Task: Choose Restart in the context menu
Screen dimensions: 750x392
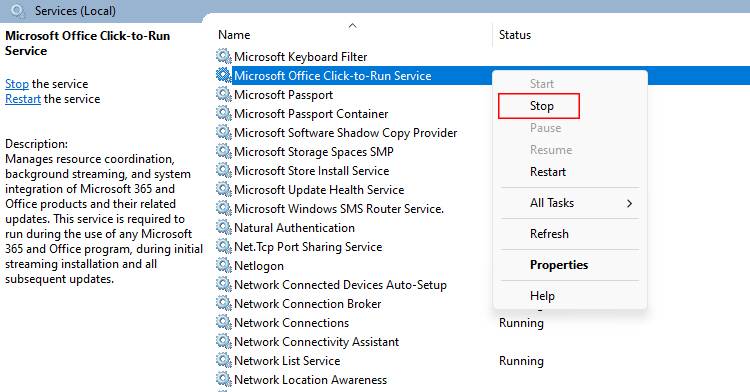Action: click(x=548, y=172)
